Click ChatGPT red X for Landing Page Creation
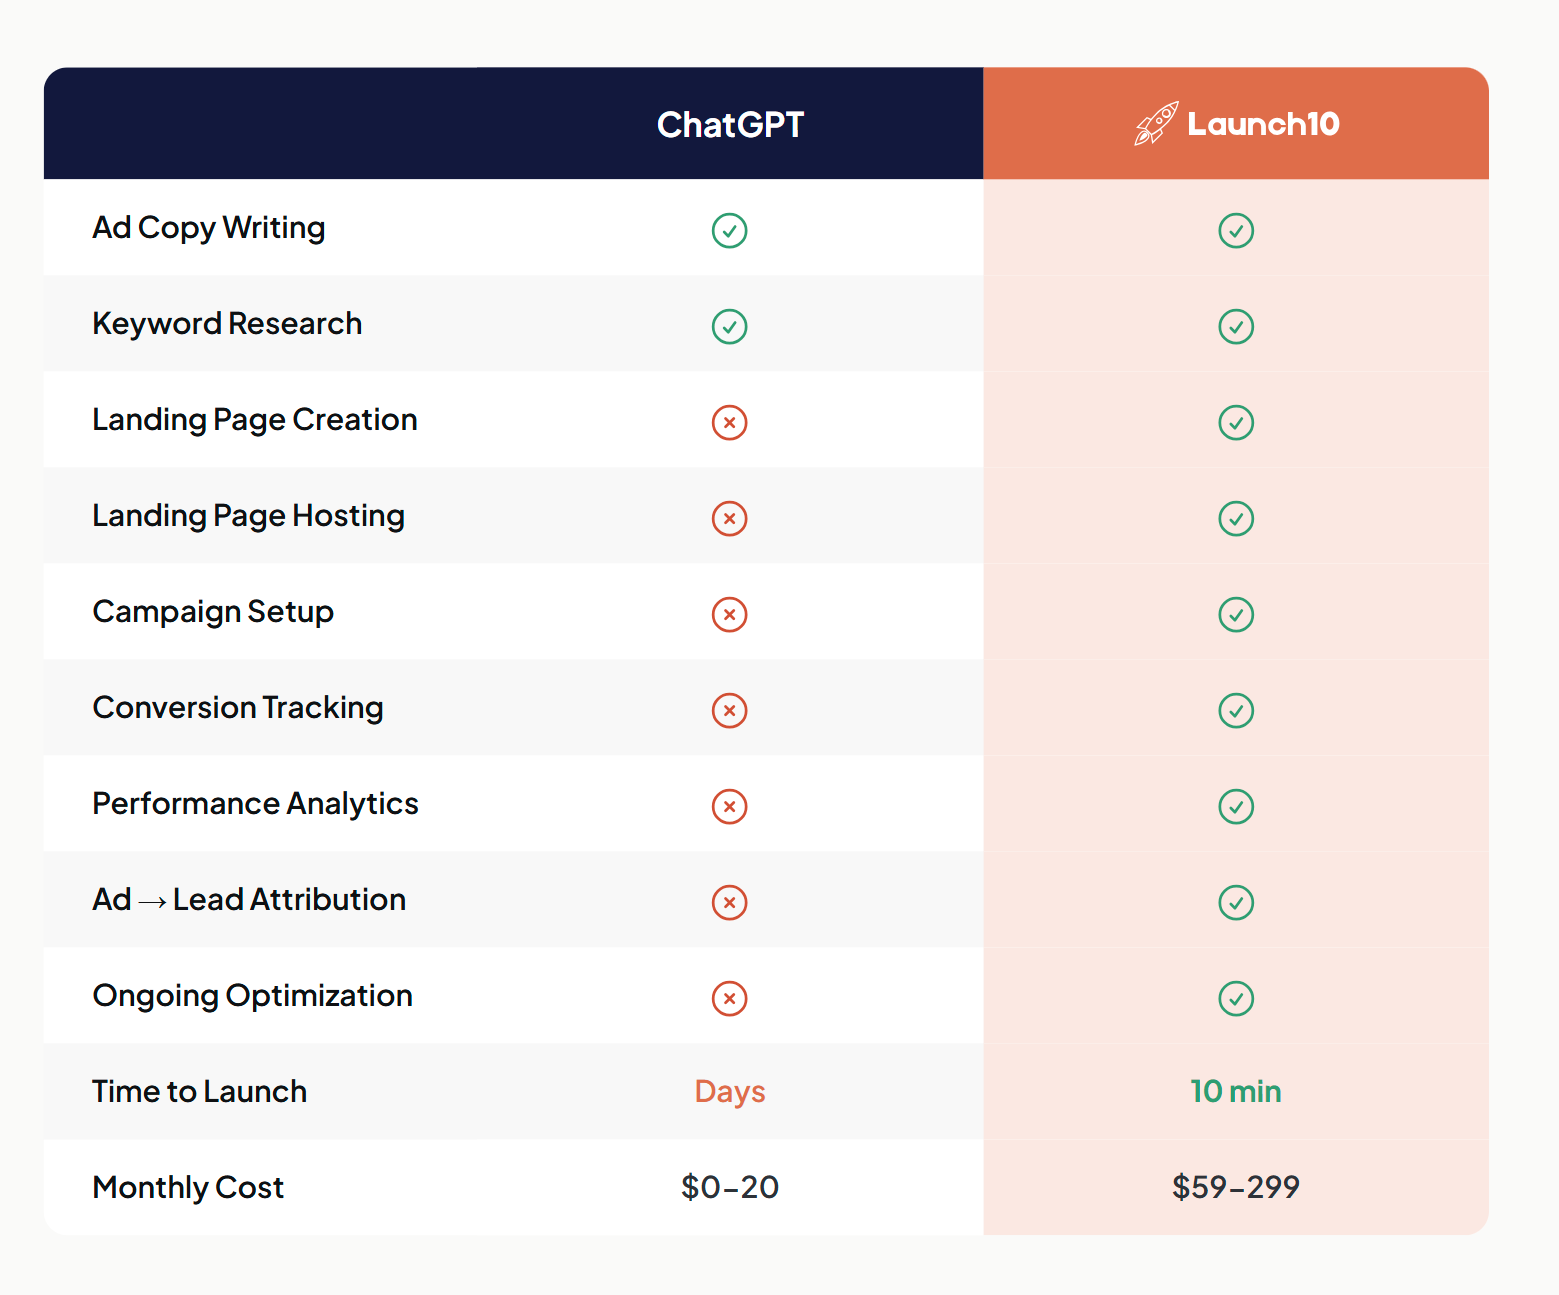 point(730,422)
